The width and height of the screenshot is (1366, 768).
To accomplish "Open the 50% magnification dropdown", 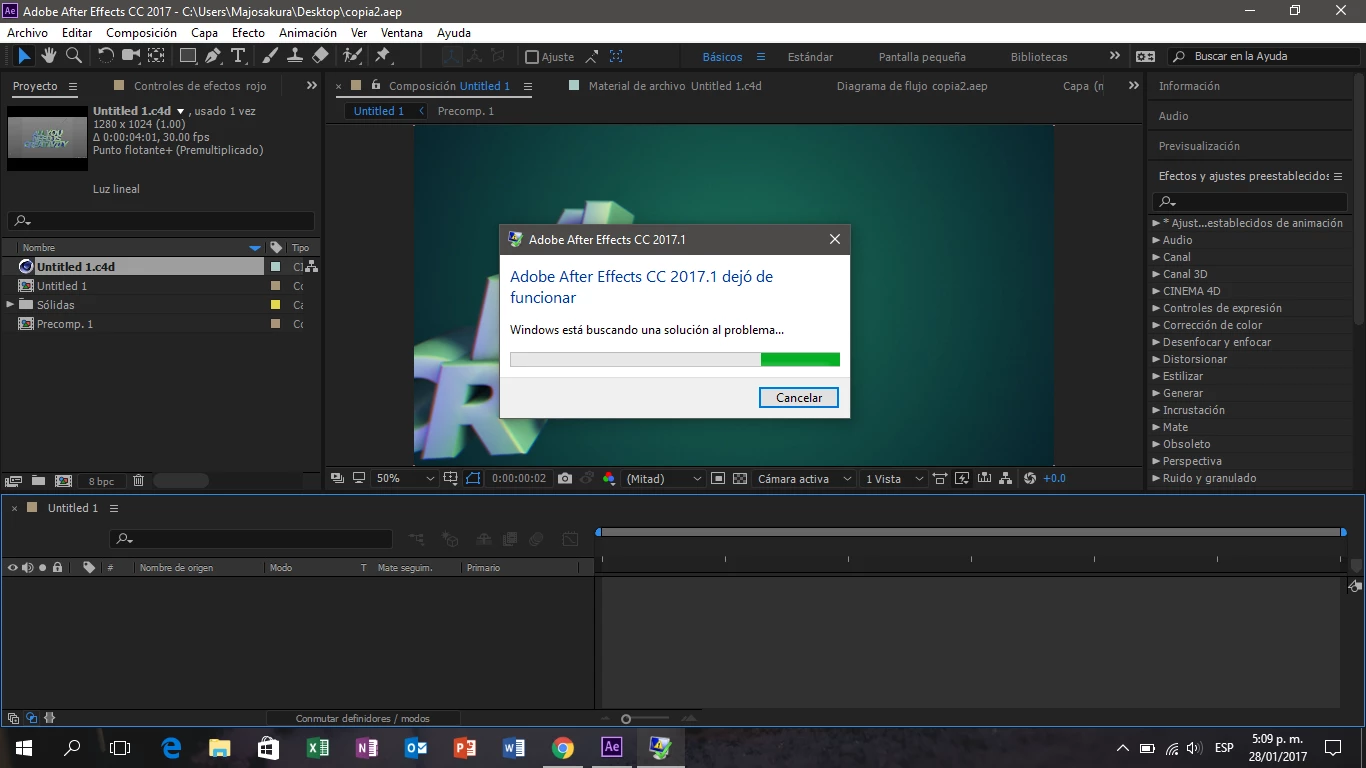I will tap(405, 479).
